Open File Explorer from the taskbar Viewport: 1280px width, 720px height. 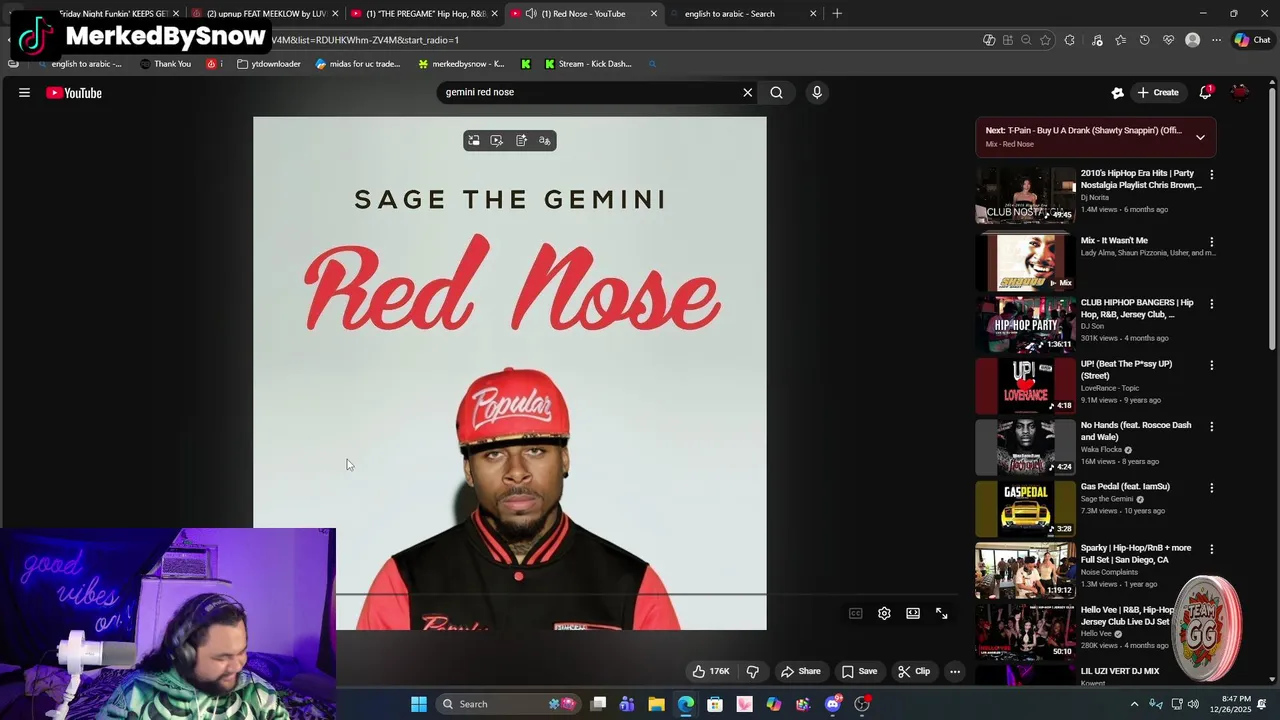click(656, 704)
